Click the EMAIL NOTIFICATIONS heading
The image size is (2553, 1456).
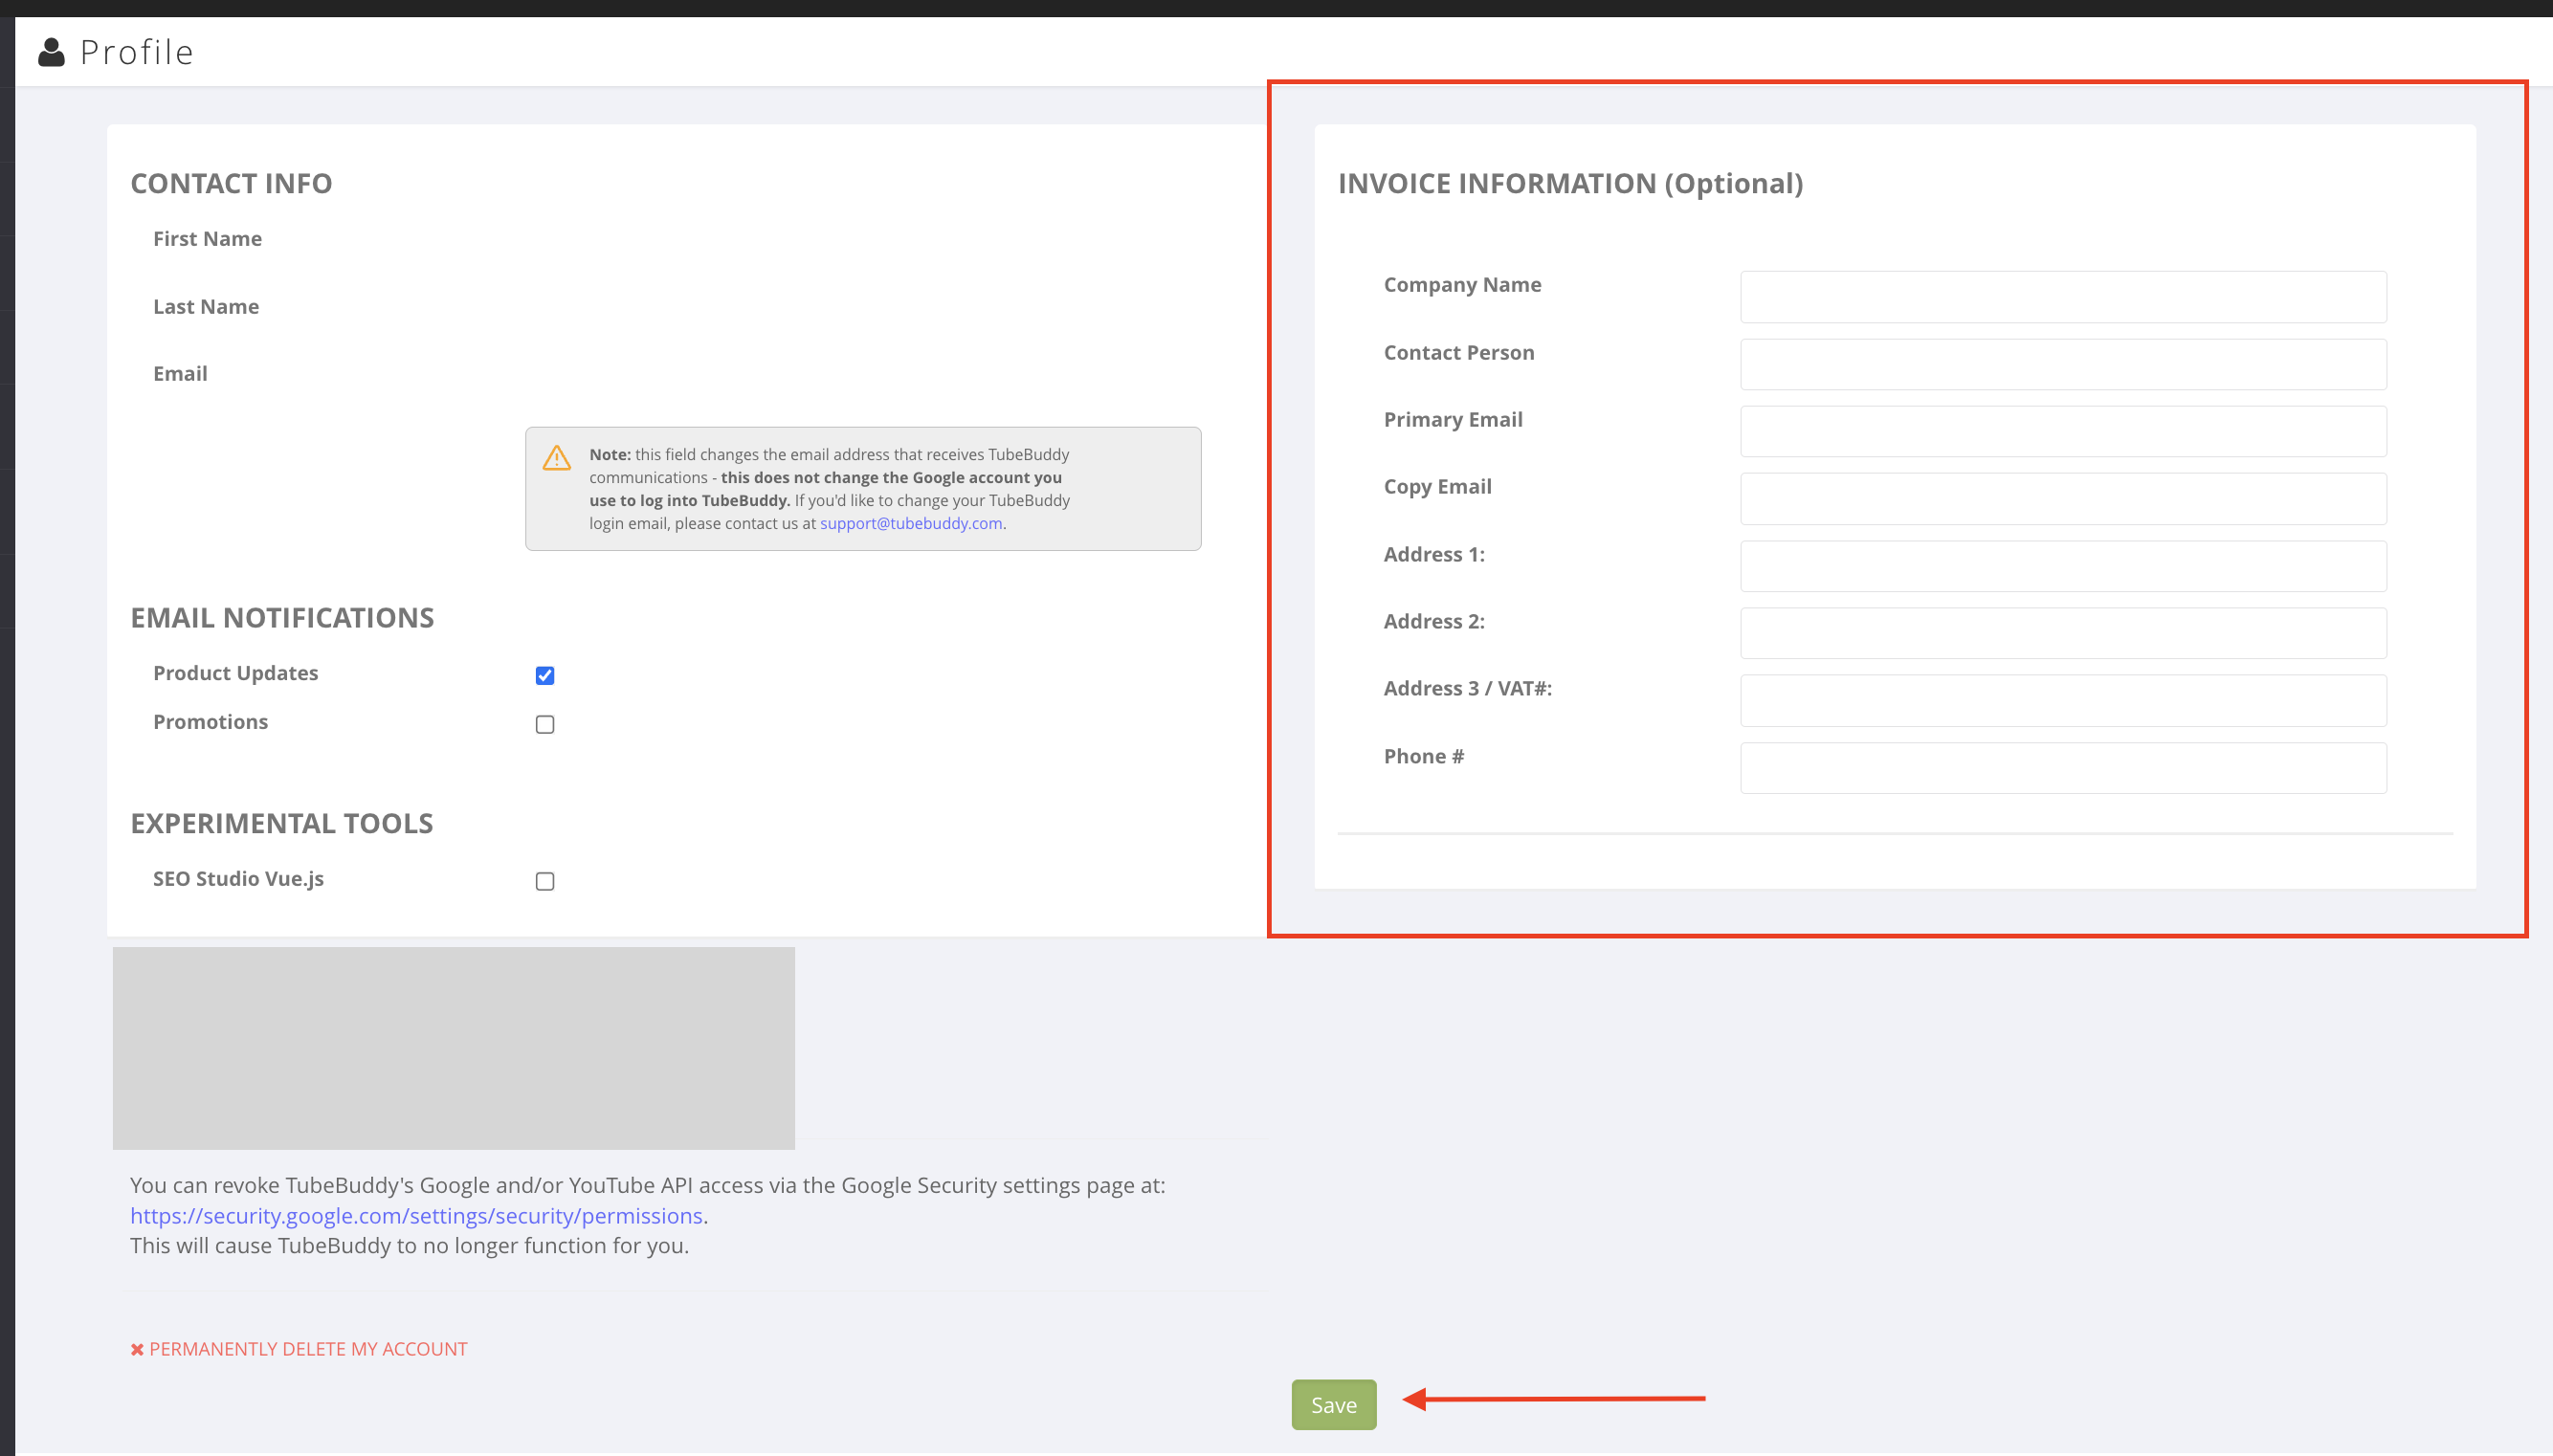pos(282,618)
